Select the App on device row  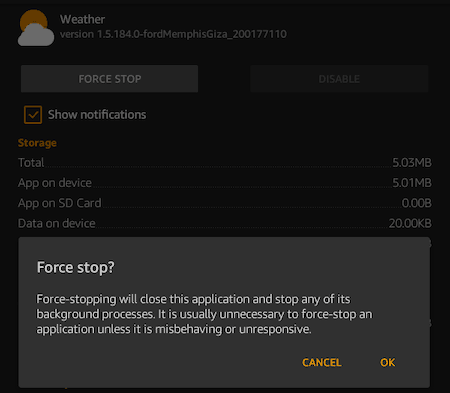point(225,183)
